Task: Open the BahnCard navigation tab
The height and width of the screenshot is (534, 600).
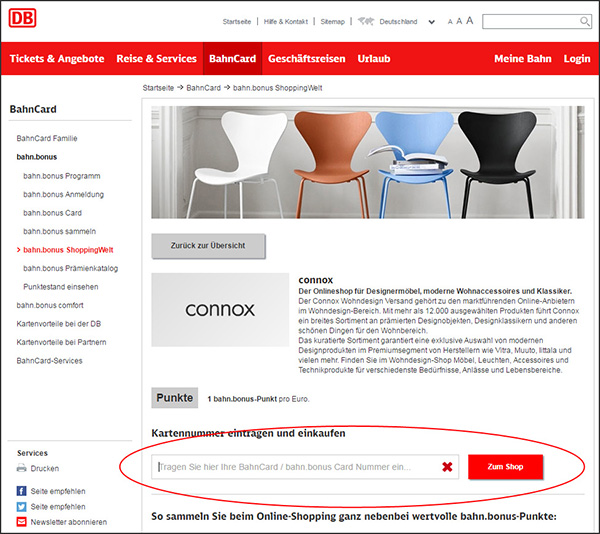Action: click(232, 59)
